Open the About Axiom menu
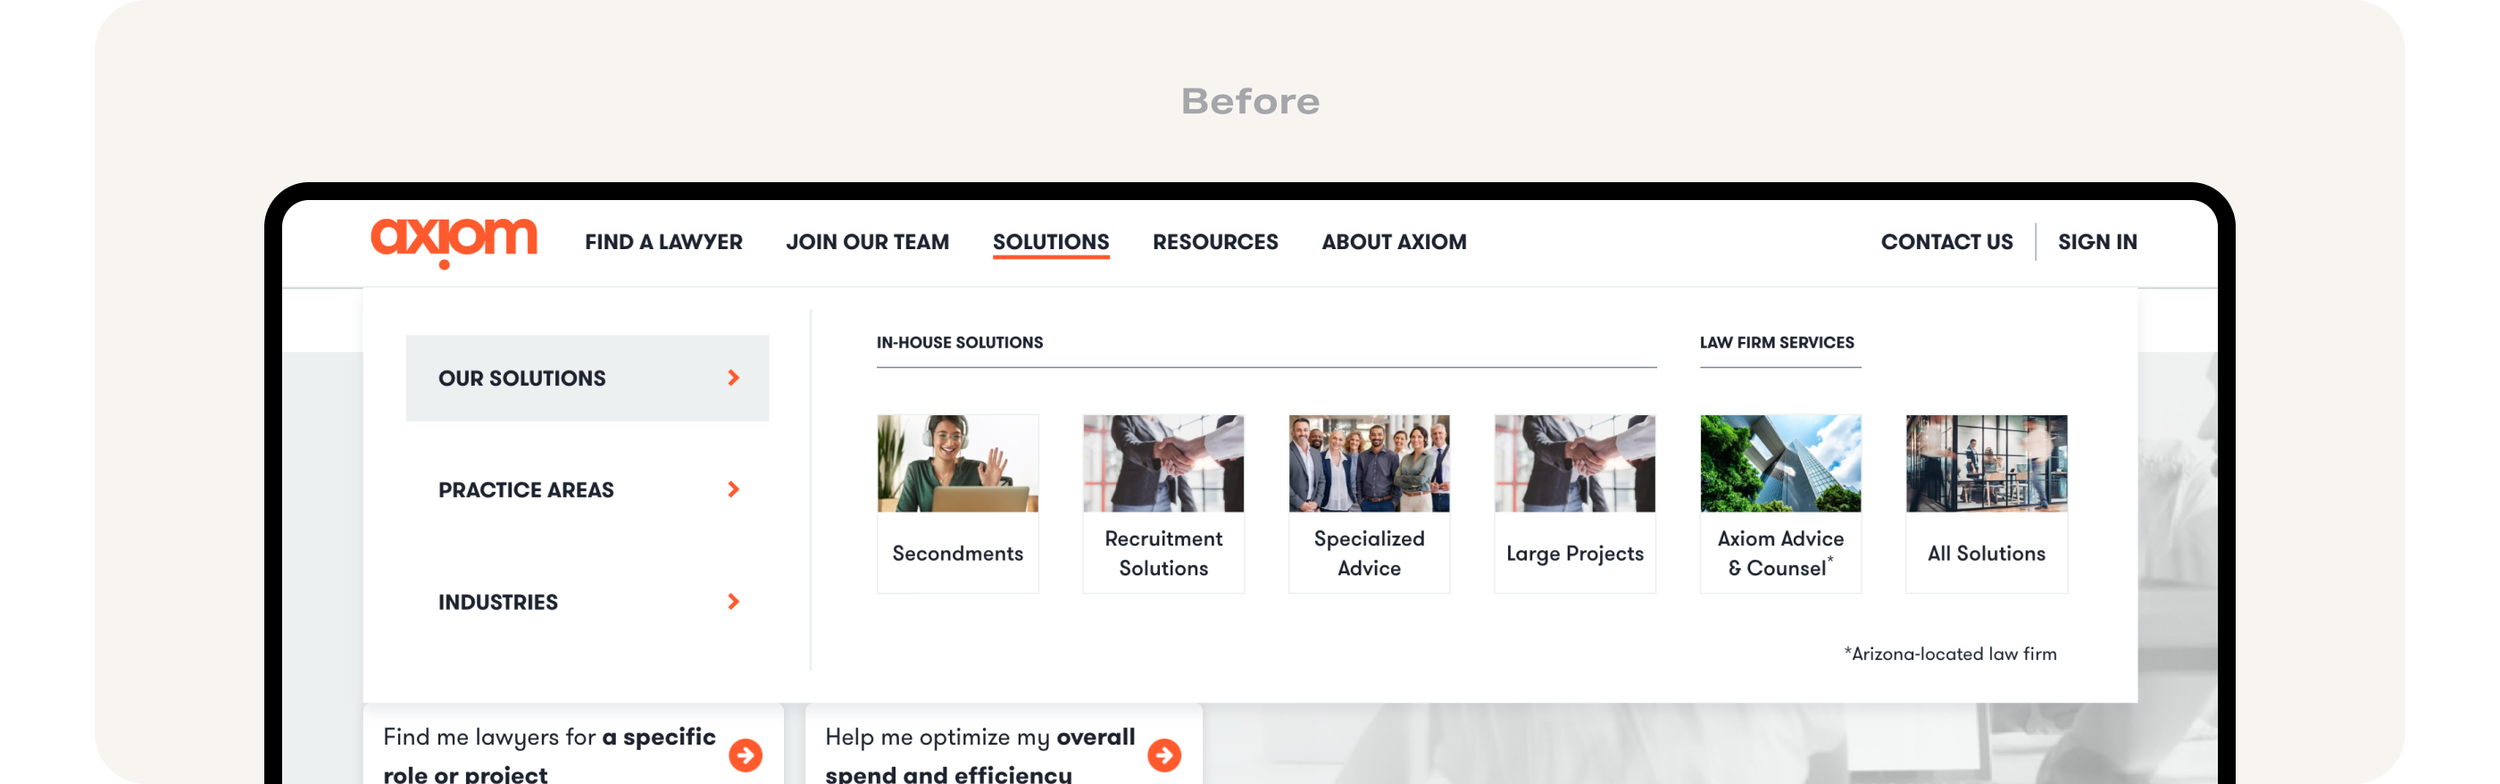 pos(1394,242)
